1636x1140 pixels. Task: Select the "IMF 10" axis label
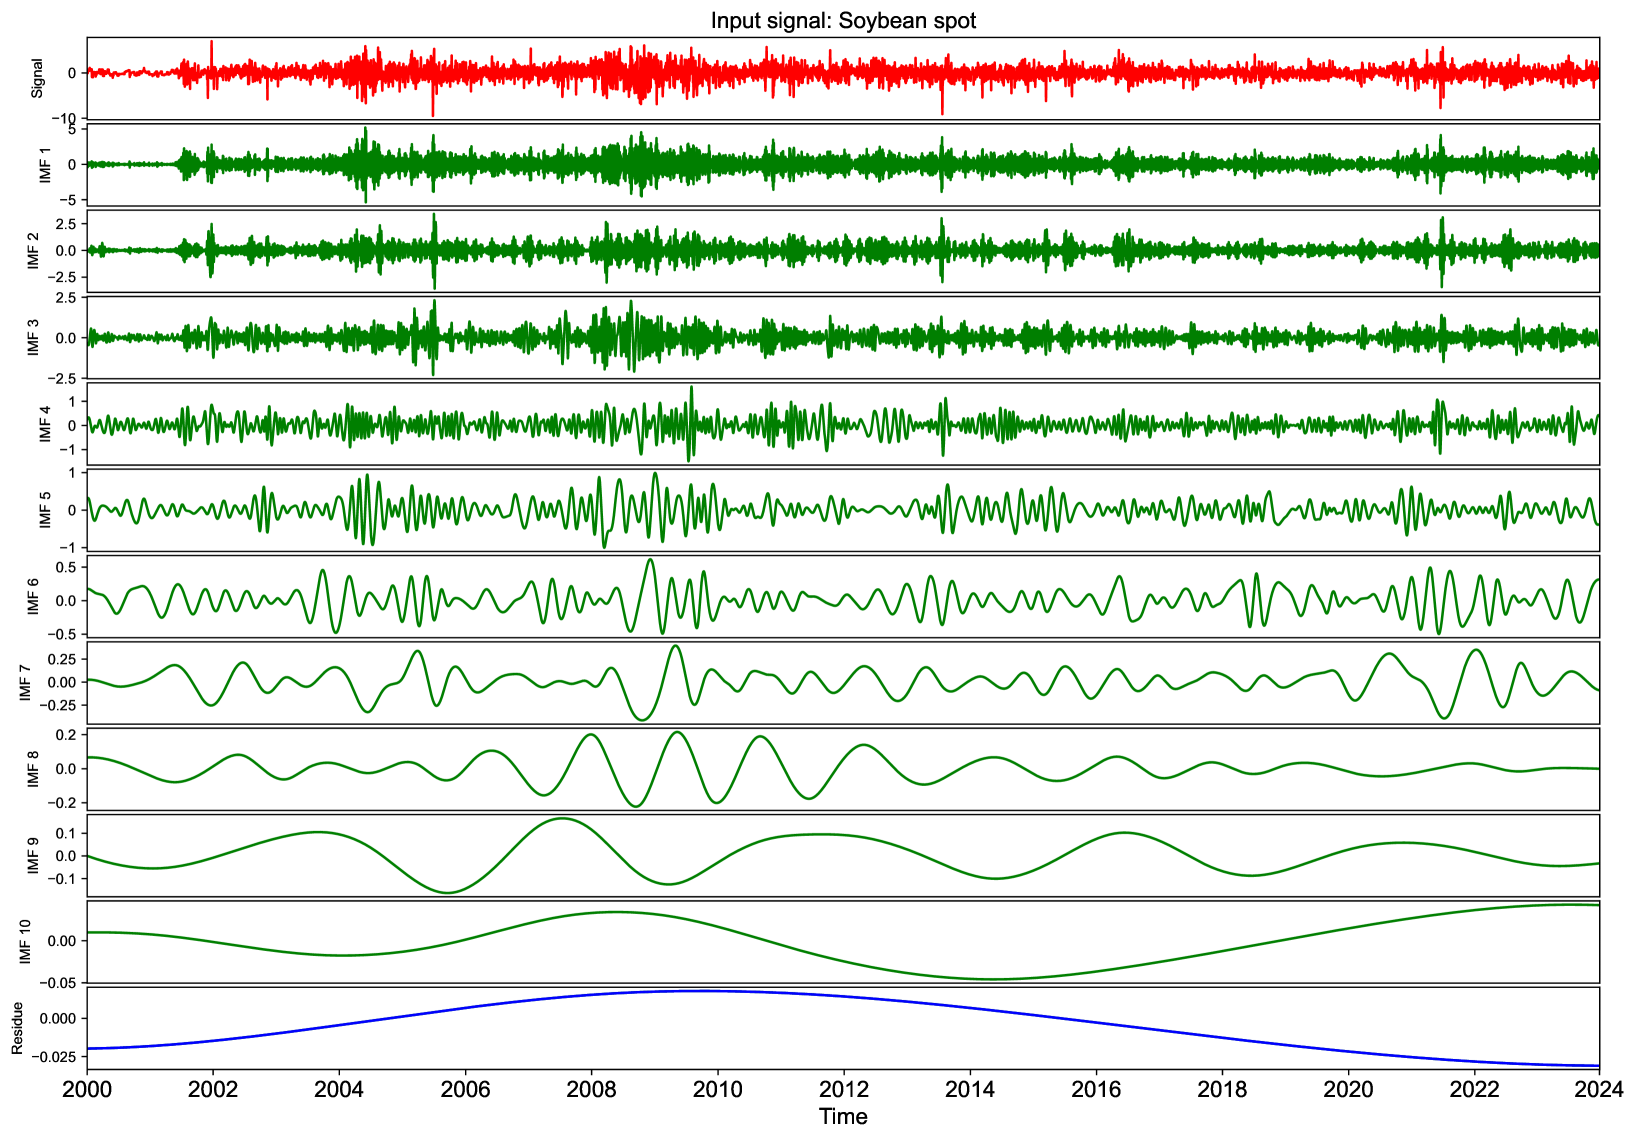[27, 941]
